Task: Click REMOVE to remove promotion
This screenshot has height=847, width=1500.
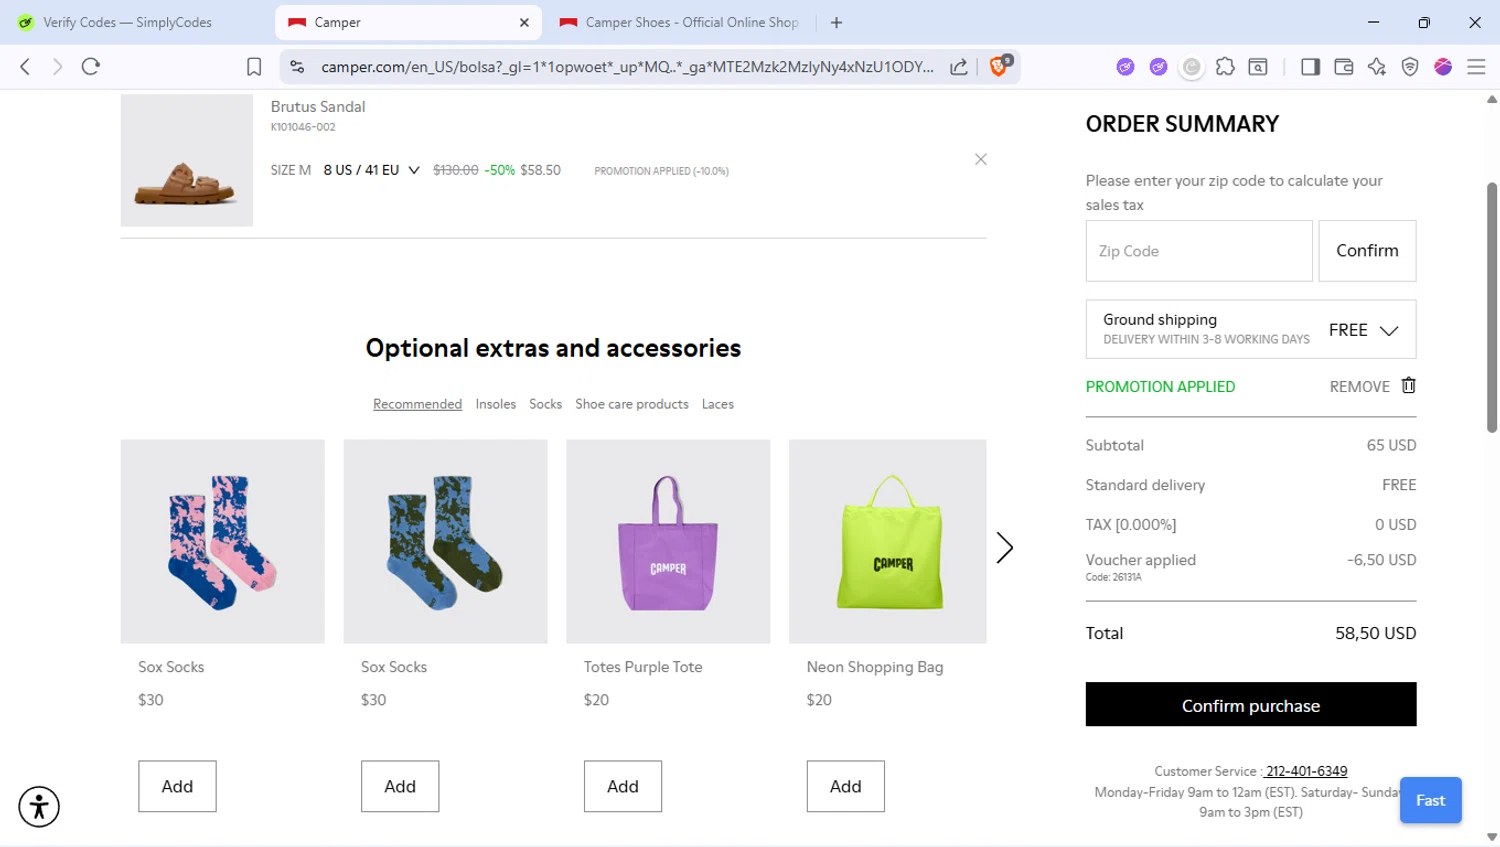Action: click(x=1359, y=387)
